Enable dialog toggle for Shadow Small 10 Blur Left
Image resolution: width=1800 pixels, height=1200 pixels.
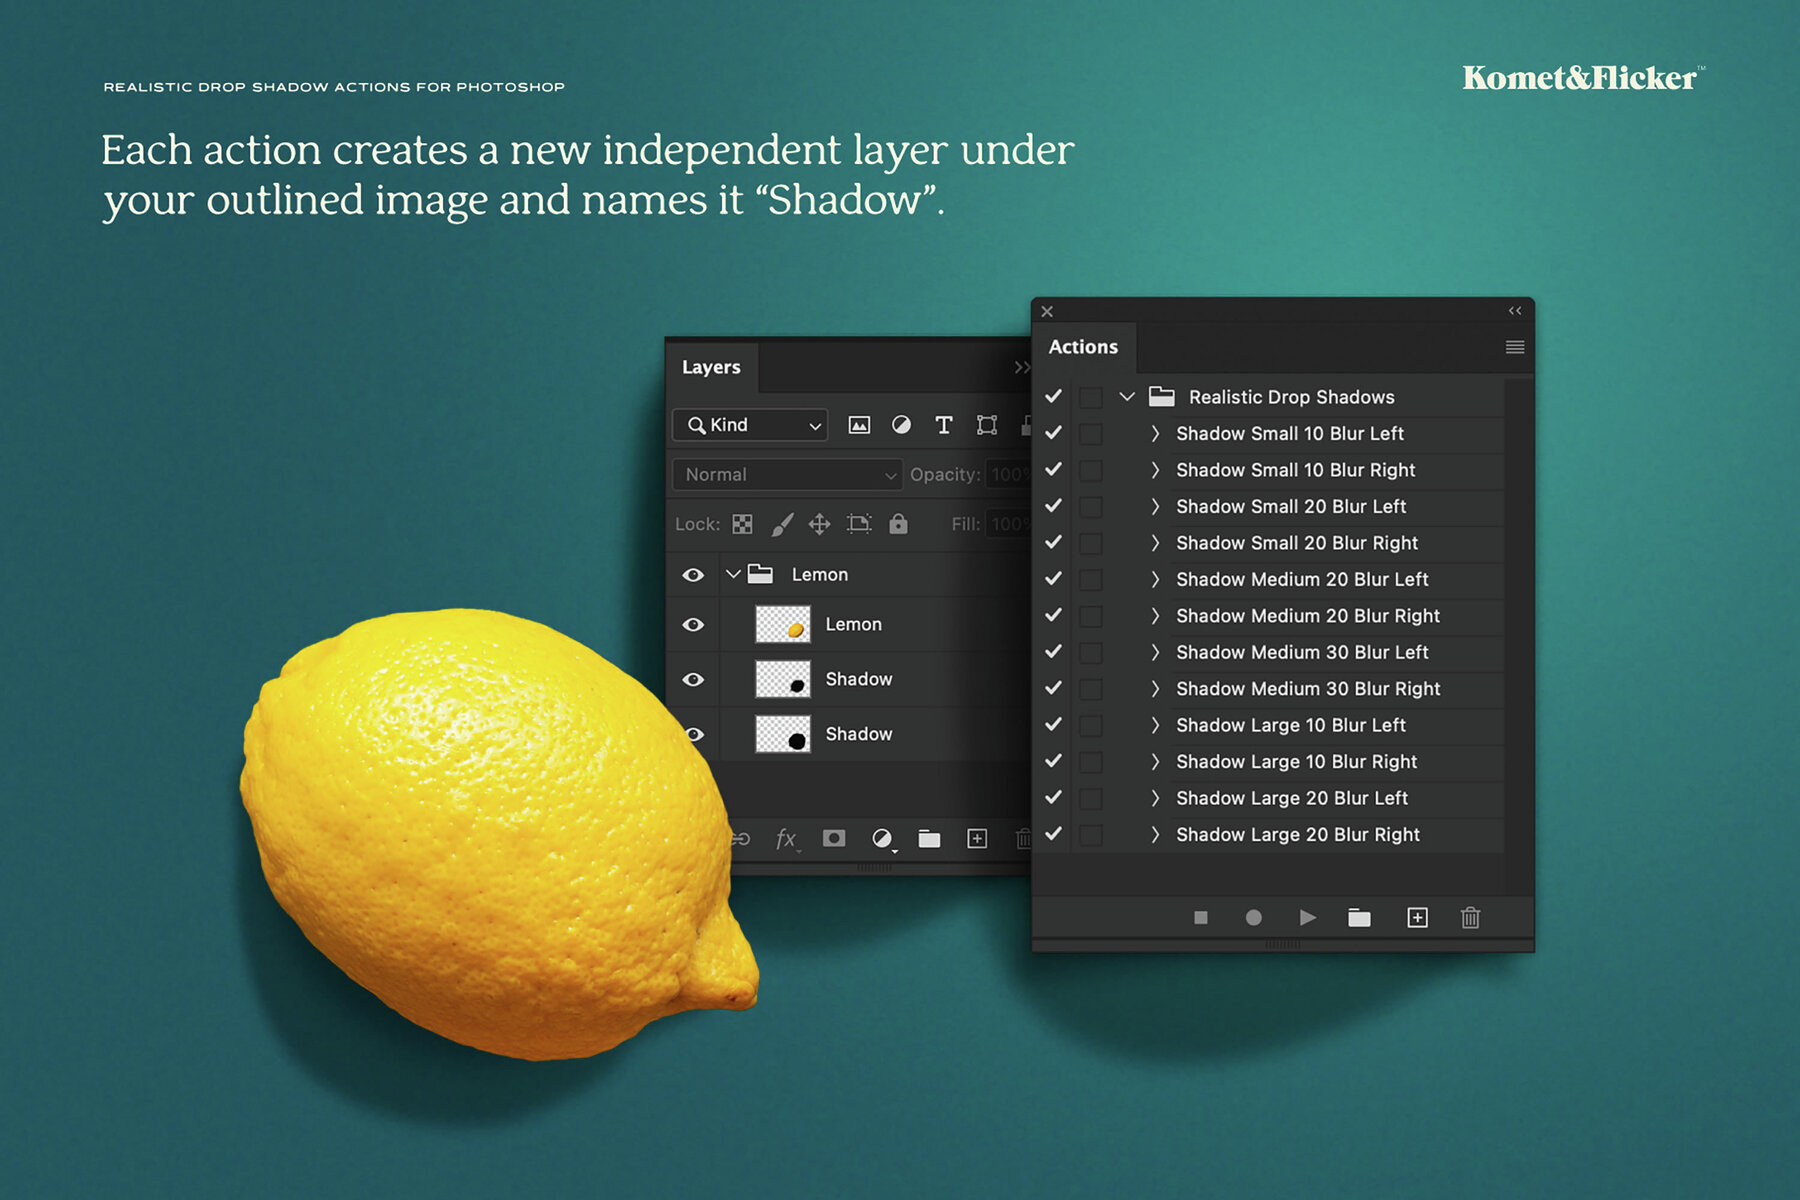1091,434
